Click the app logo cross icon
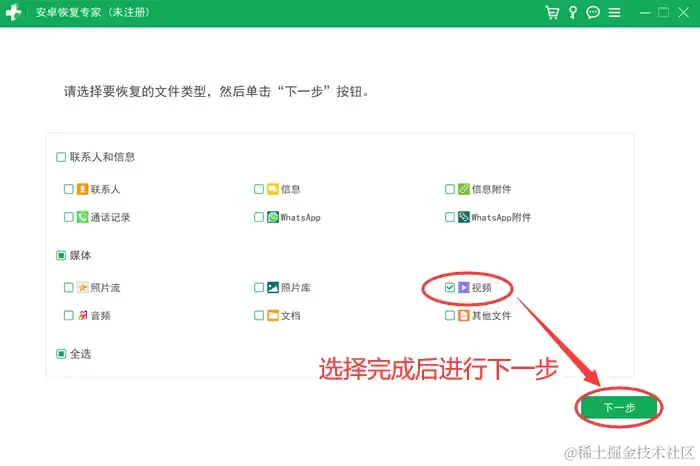The height and width of the screenshot is (466, 700). tap(13, 12)
